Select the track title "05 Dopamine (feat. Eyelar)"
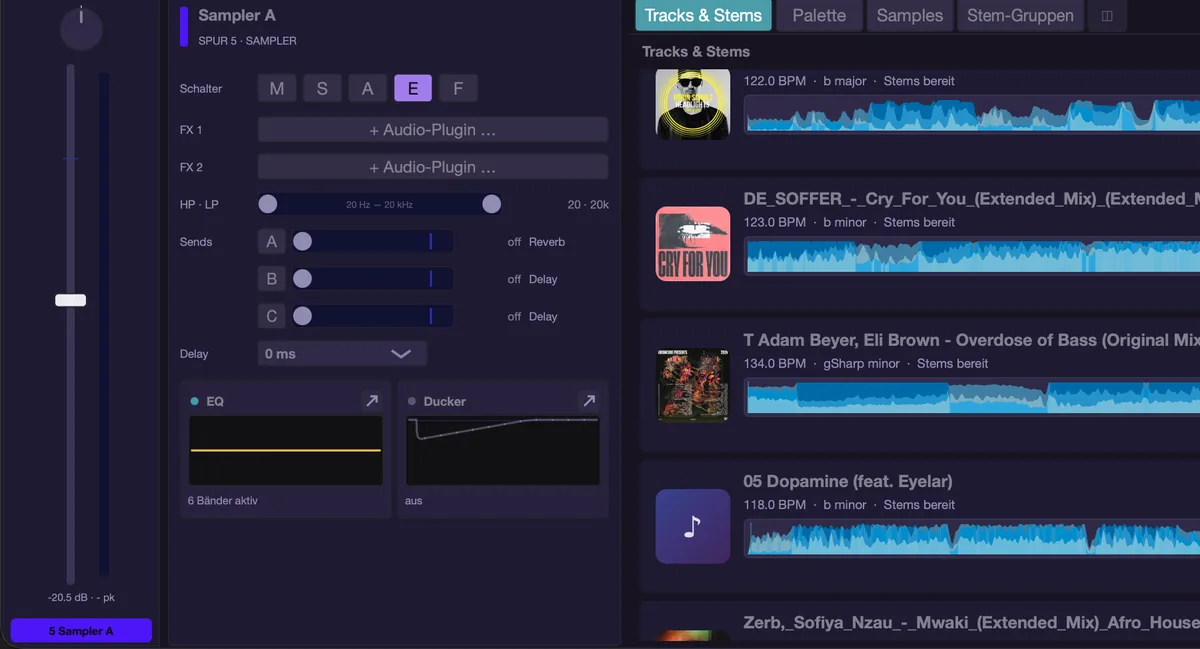Image resolution: width=1200 pixels, height=649 pixels. (x=848, y=481)
